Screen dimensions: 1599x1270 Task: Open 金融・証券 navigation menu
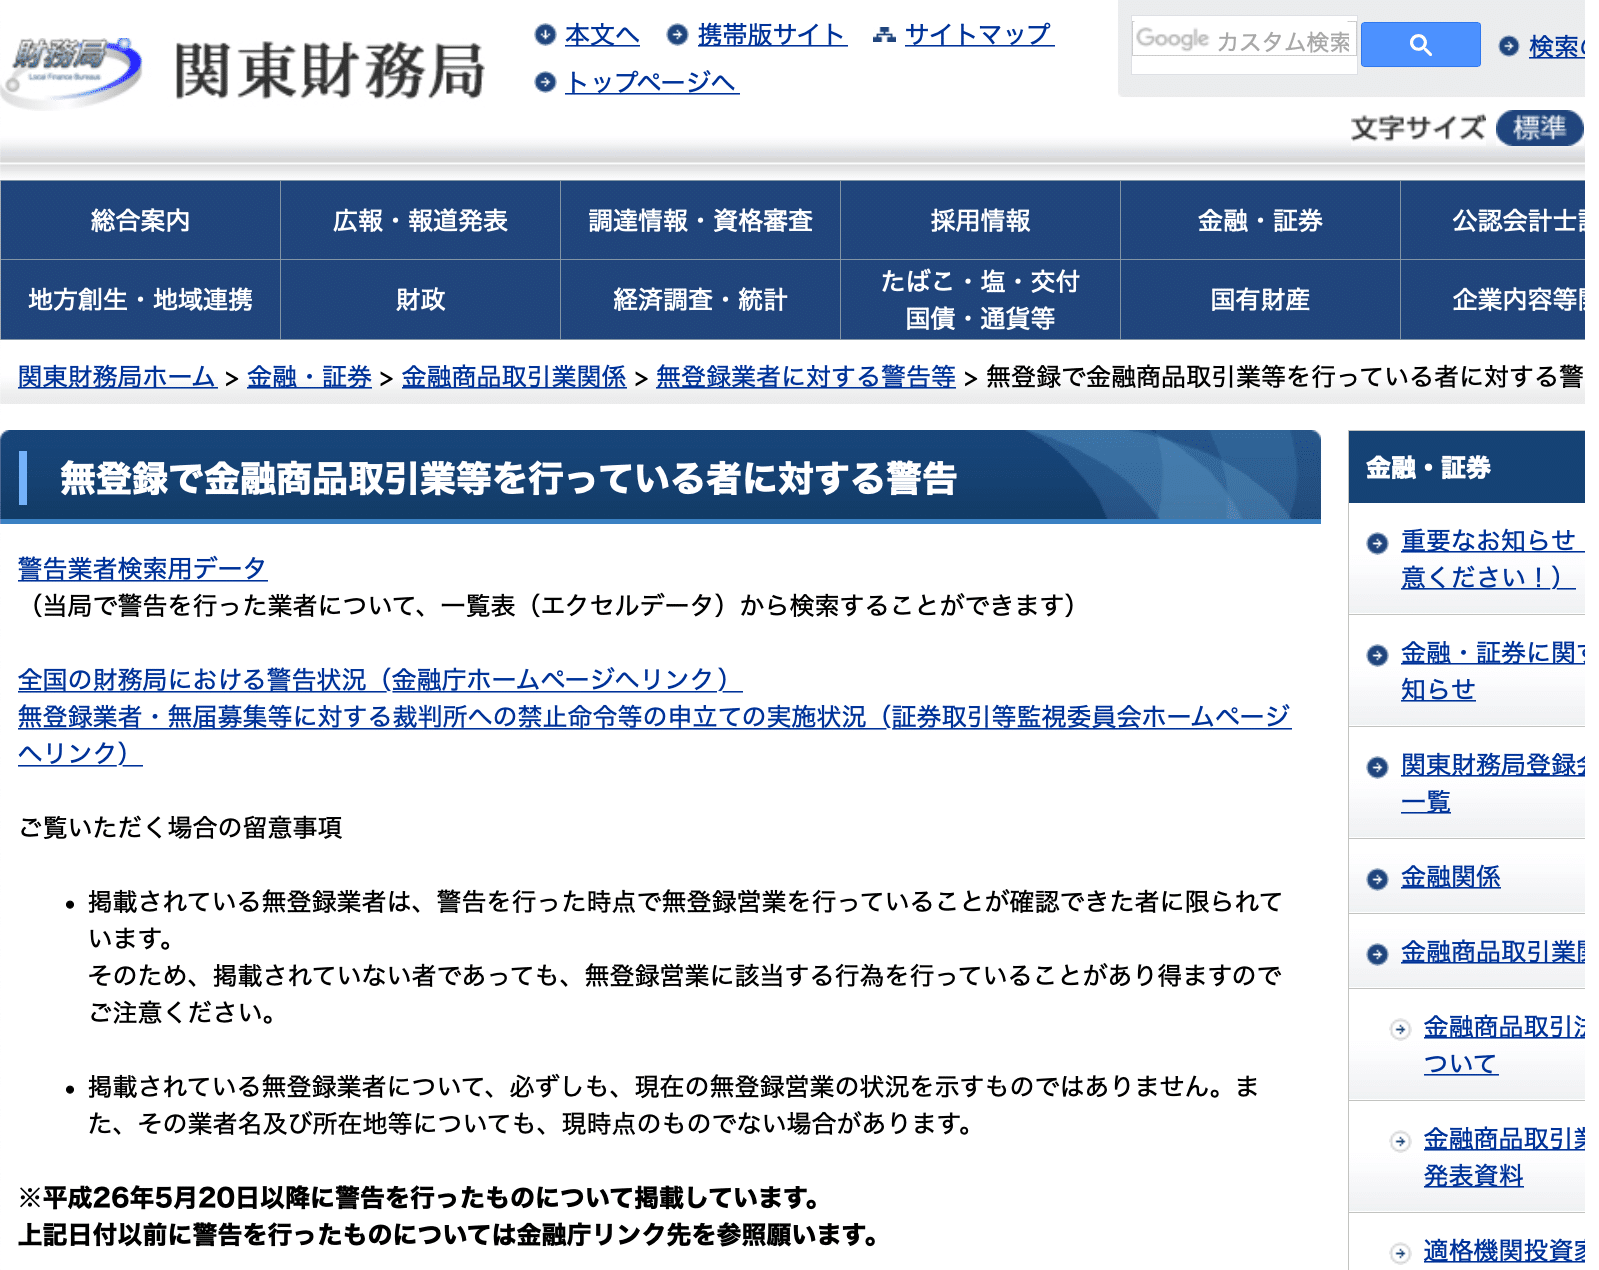(1260, 220)
